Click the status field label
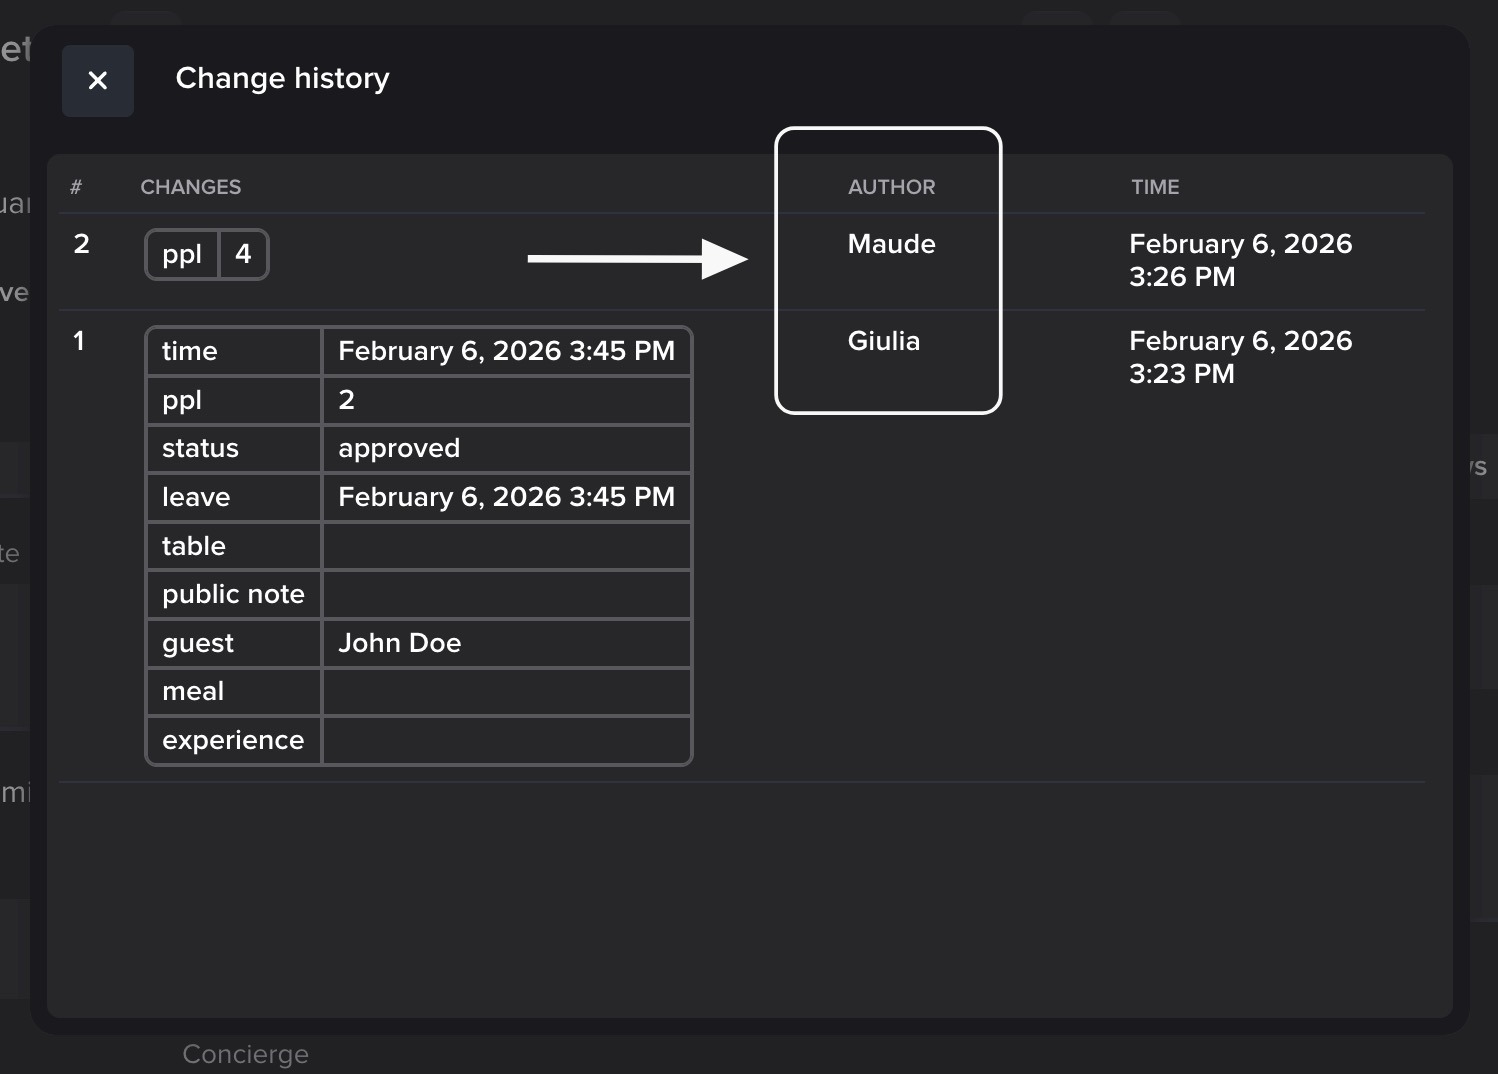This screenshot has width=1498, height=1074. click(200, 448)
